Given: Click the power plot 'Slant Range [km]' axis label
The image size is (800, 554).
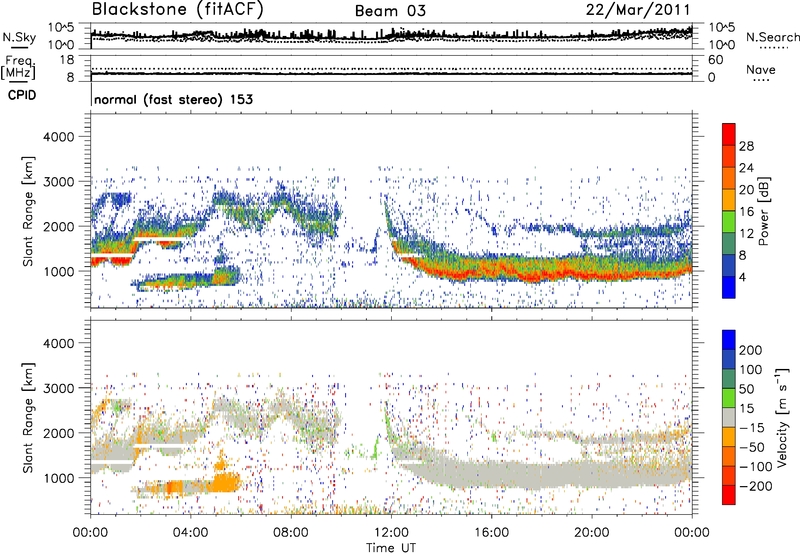Looking at the screenshot, I should click(28, 211).
